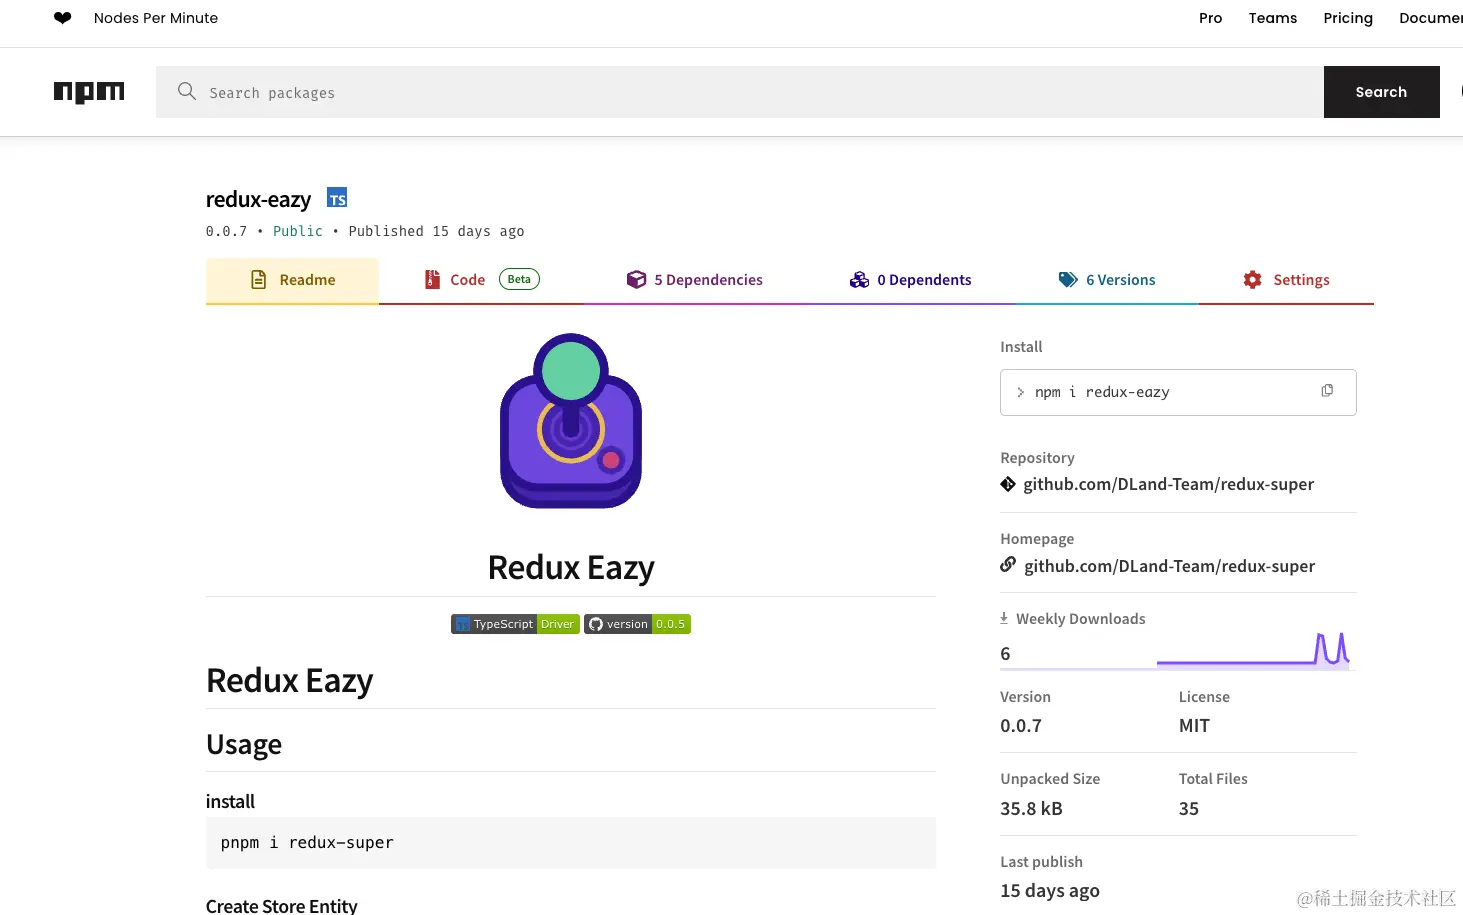1463x915 pixels.
Task: Open the homepage github.com/DLand-Team/redux-super link
Action: [1170, 566]
